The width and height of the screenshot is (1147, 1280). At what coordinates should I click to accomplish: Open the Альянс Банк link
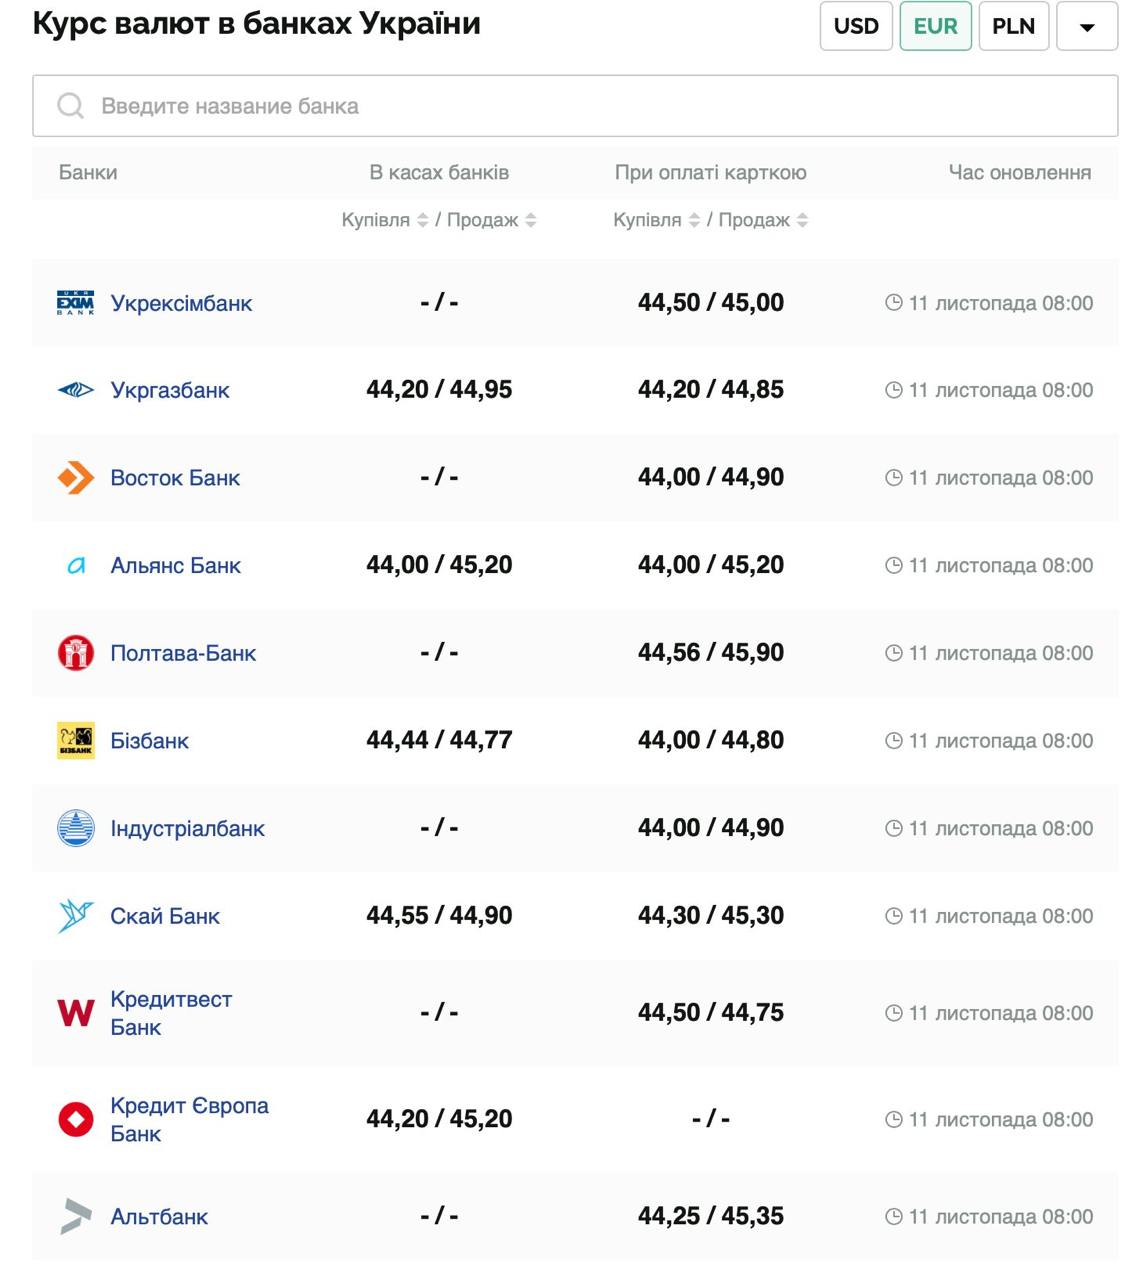click(175, 566)
